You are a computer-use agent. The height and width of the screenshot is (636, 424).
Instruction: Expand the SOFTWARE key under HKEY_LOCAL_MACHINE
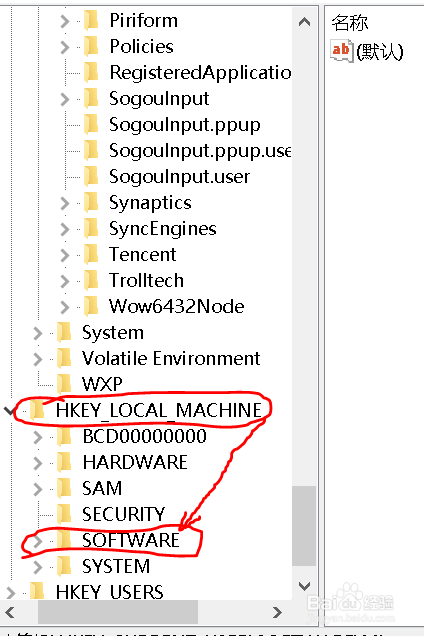(37, 541)
